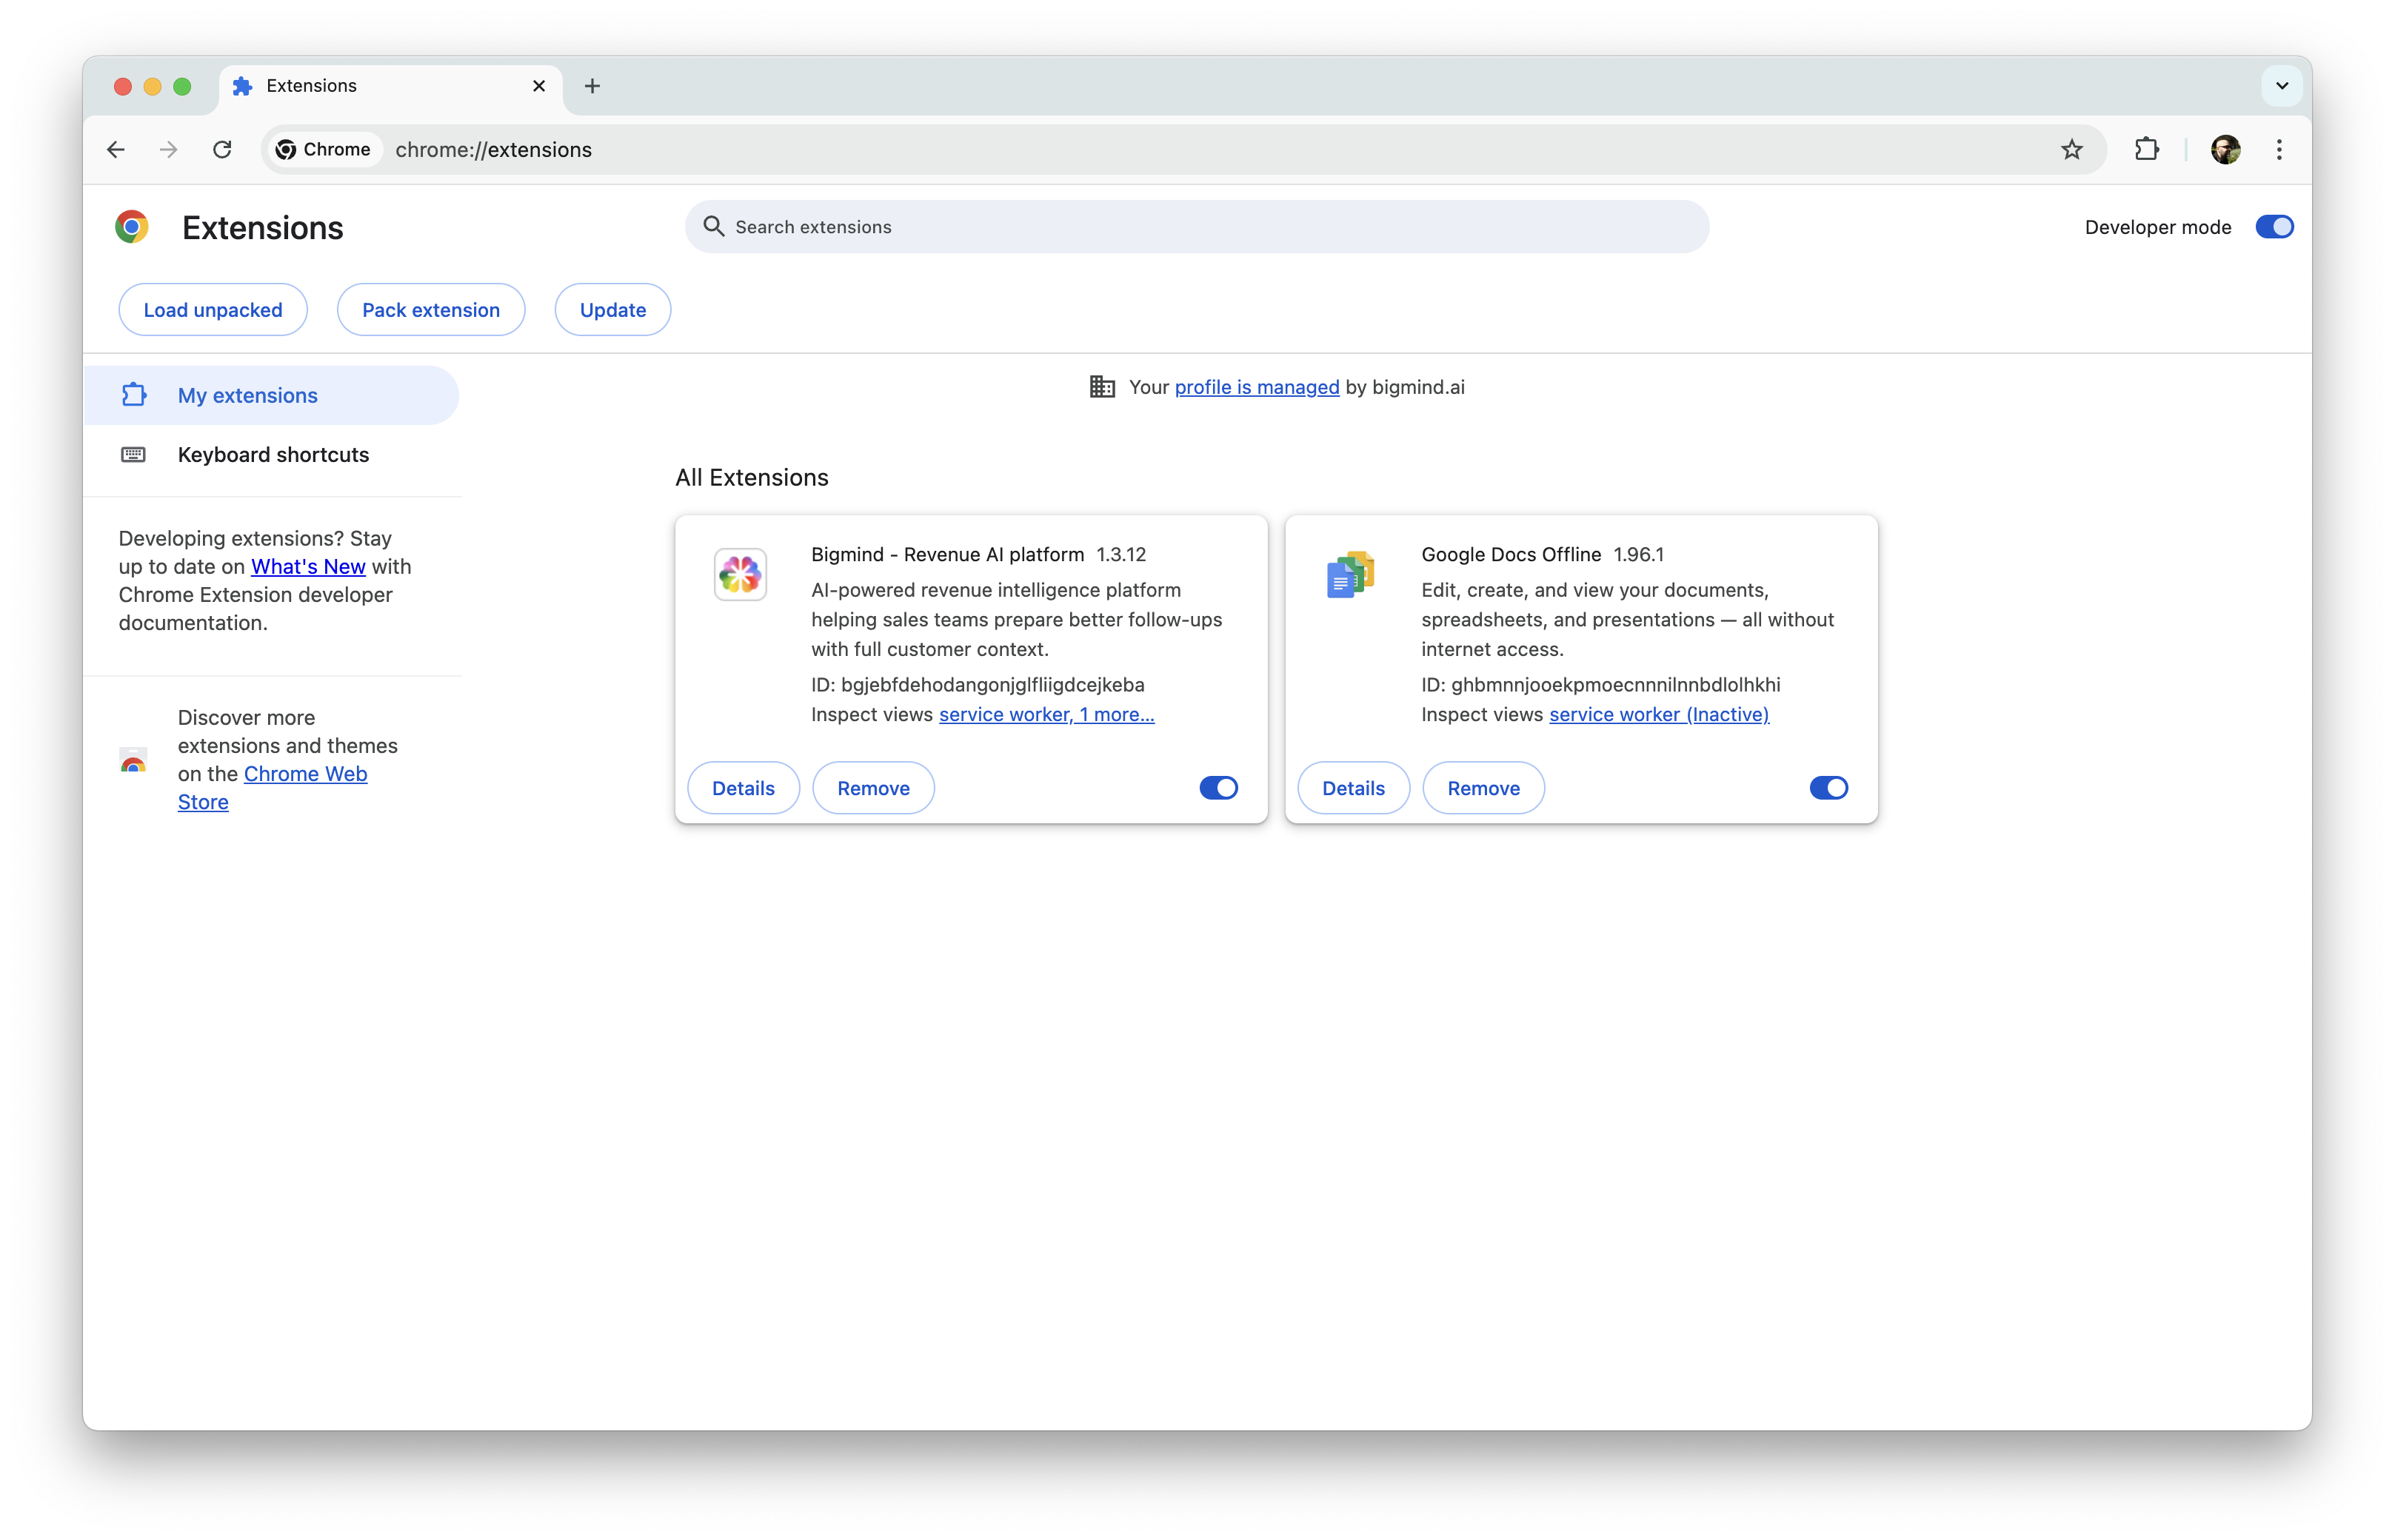
Task: Click the Chrome Web Store rainbow icon
Action: (133, 760)
